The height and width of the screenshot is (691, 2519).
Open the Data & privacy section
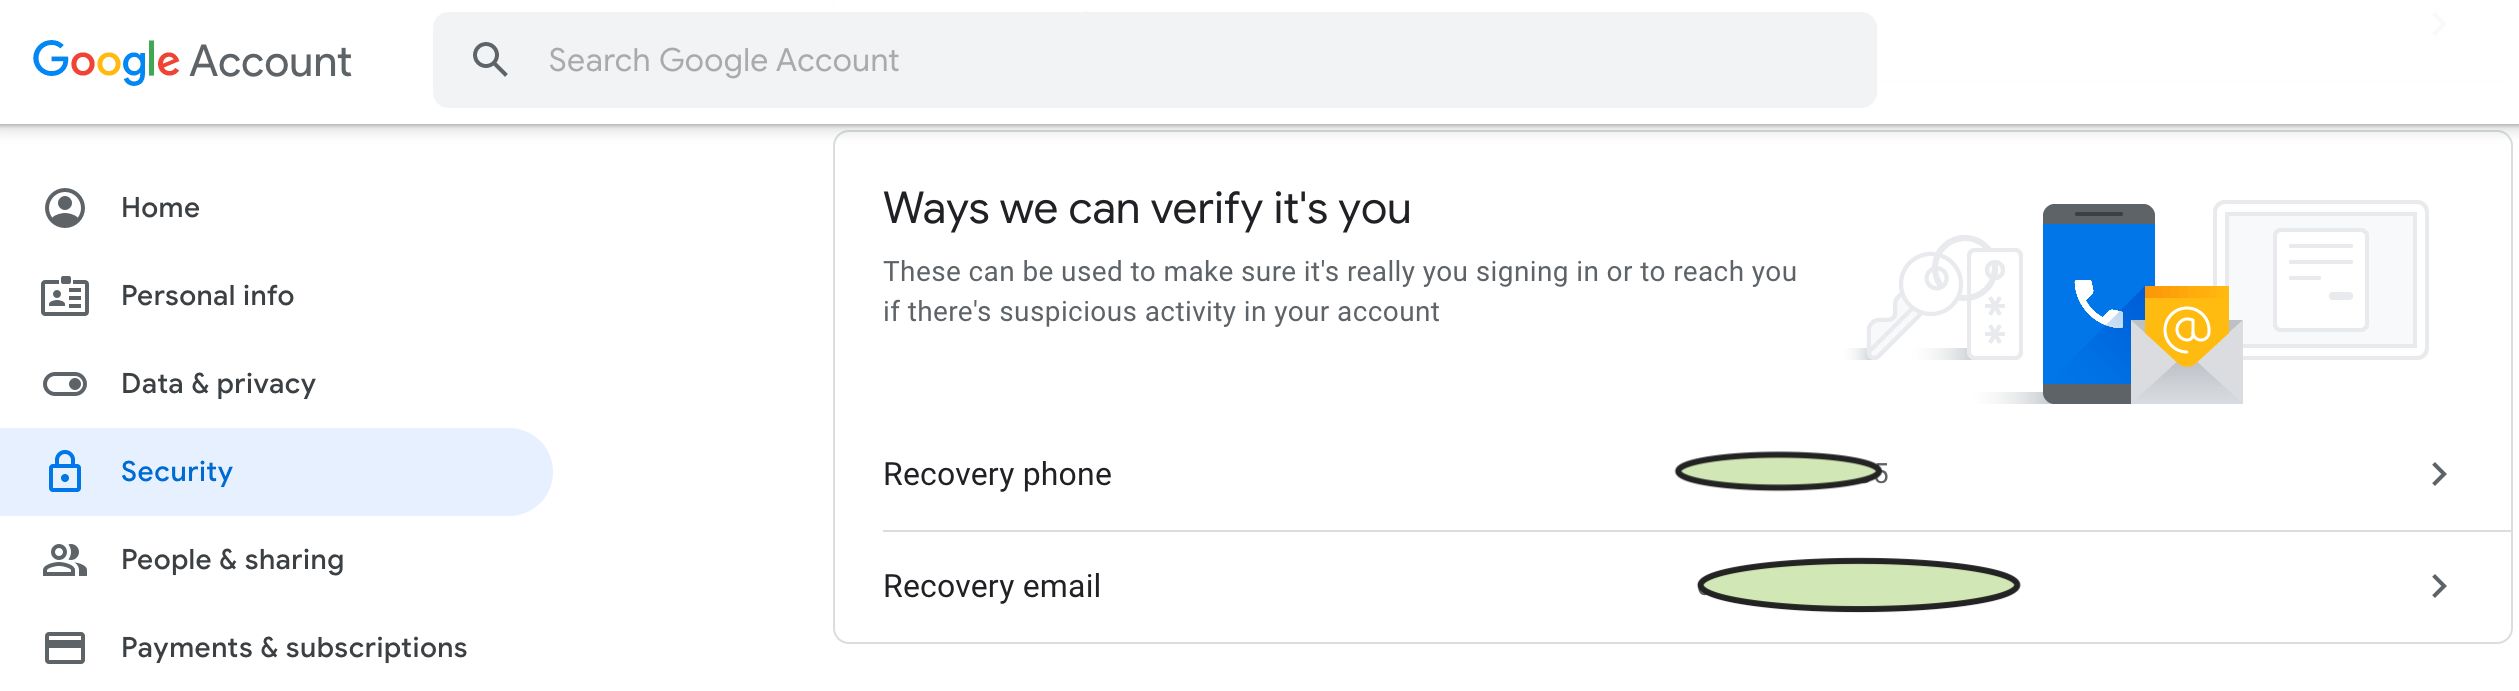click(218, 383)
